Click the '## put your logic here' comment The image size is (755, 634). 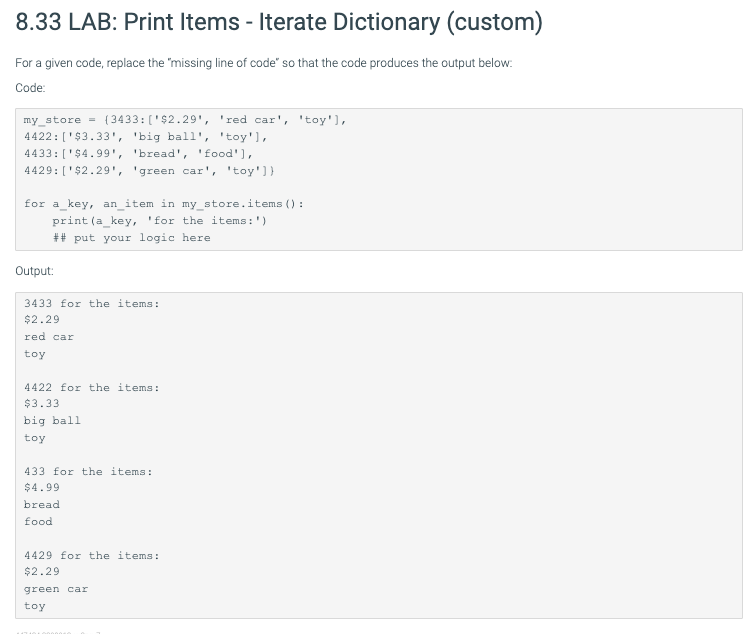click(131, 238)
